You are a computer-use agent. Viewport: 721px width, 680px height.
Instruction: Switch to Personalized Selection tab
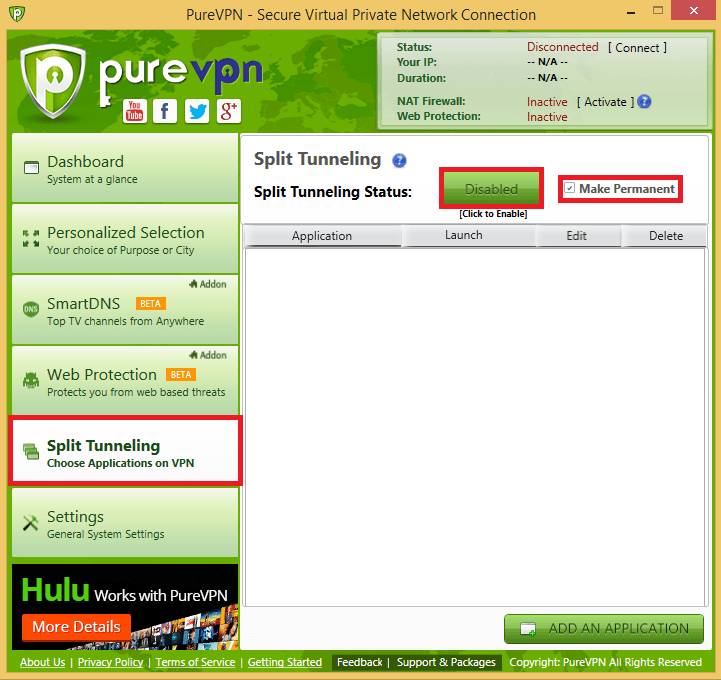pos(125,239)
